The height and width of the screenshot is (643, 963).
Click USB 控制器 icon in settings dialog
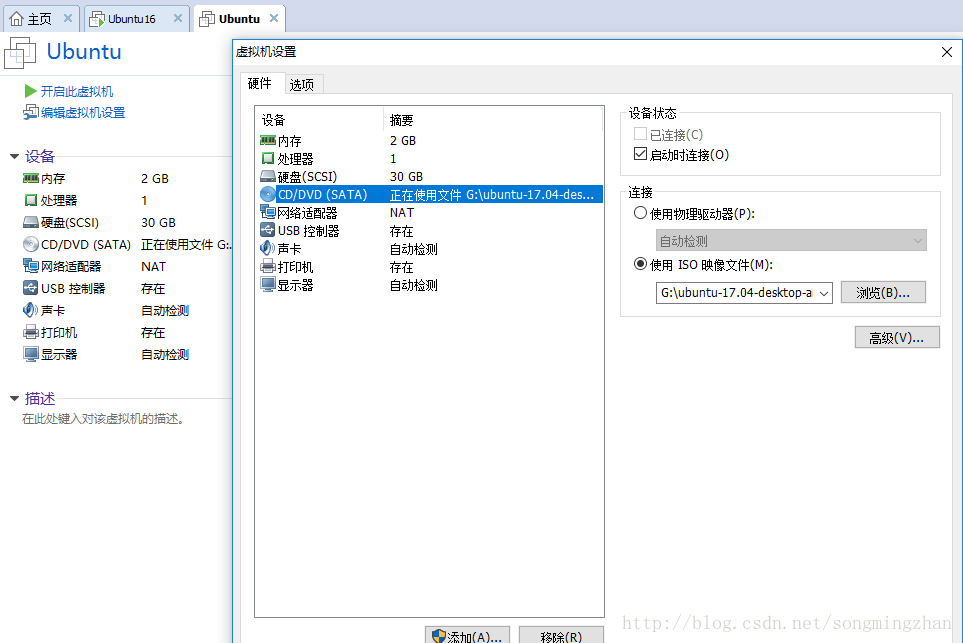pyautogui.click(x=268, y=230)
